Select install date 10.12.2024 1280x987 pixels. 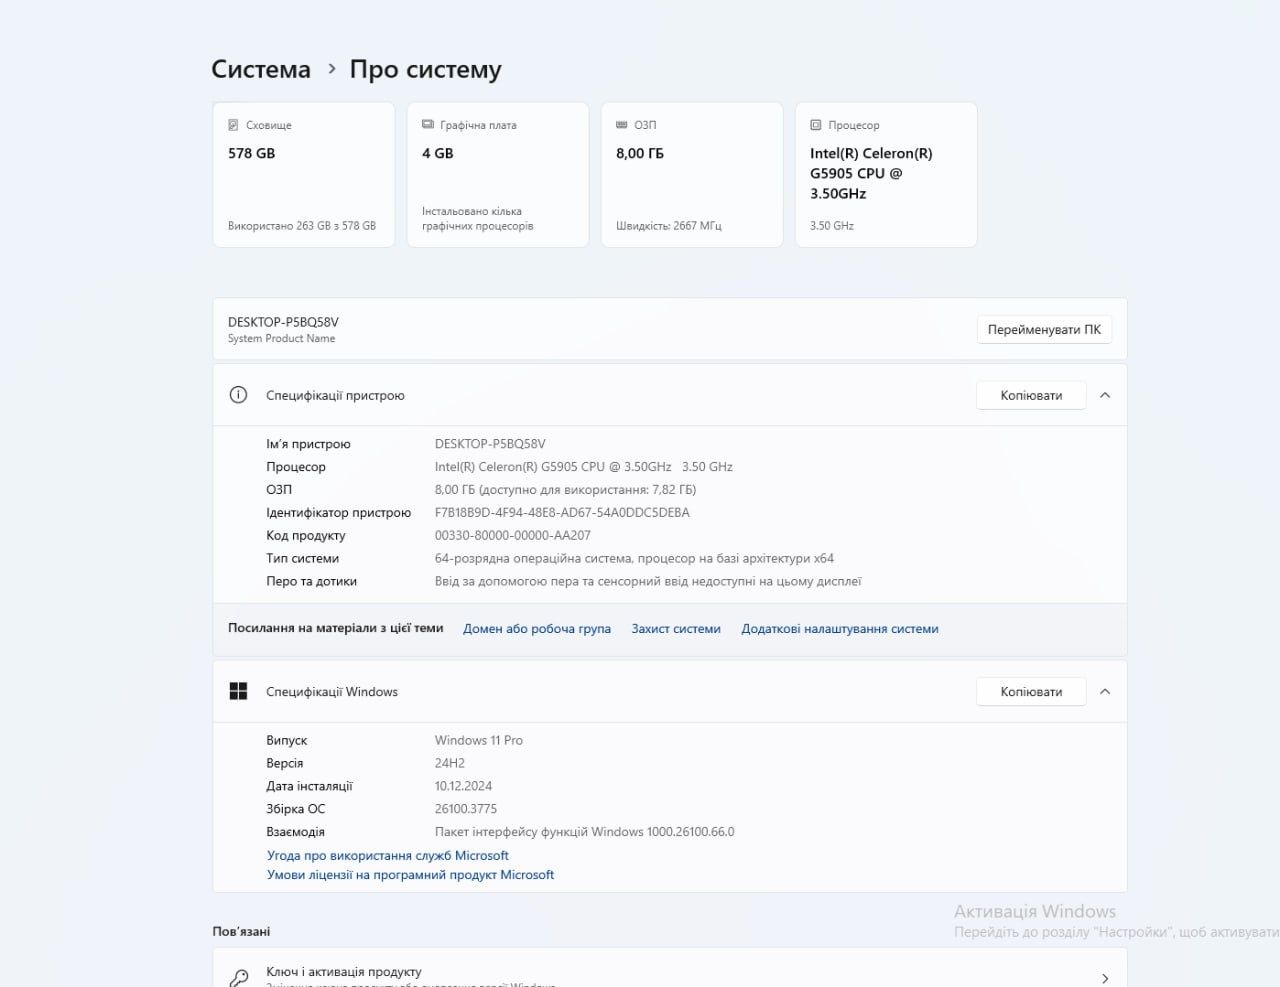coord(463,787)
